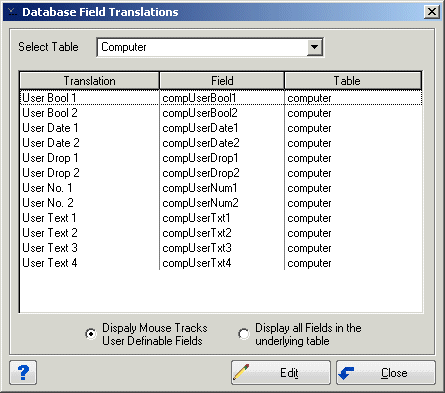The height and width of the screenshot is (393, 445).
Task: Sort by the Field column header
Action: pyautogui.click(x=222, y=81)
